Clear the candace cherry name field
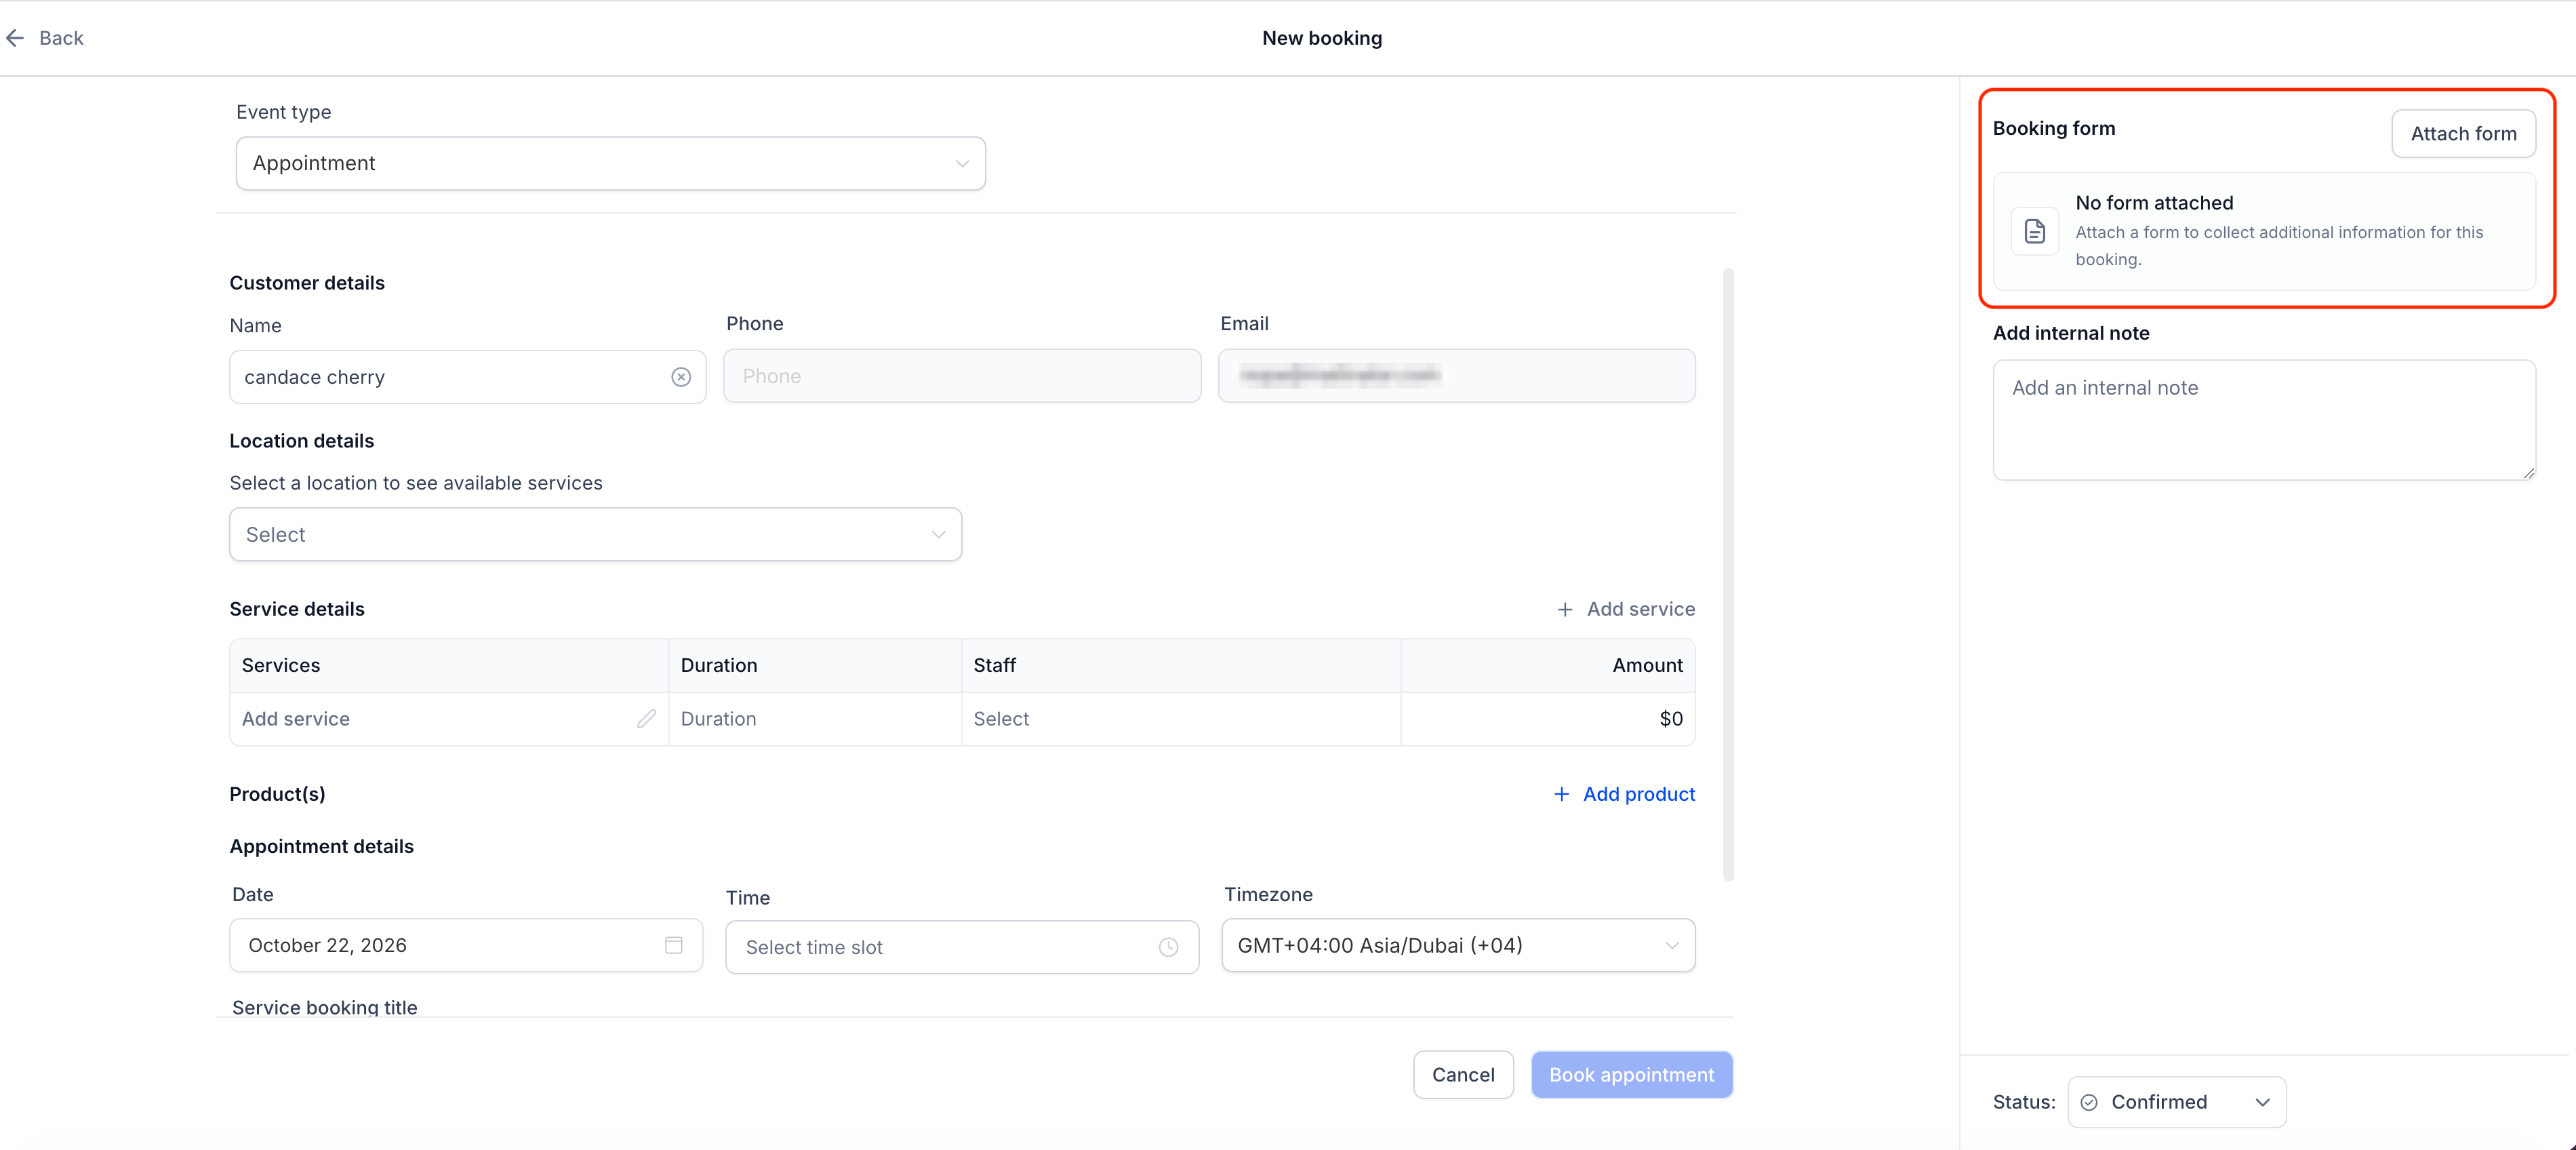Screen dimensions: 2576x1150 681,377
